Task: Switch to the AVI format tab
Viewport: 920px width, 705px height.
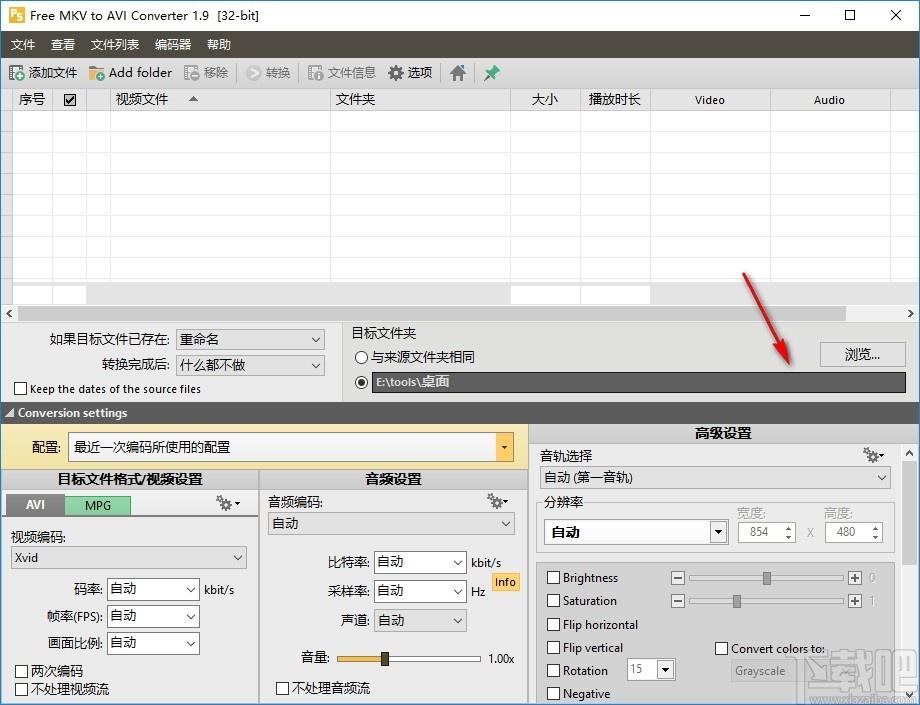Action: coord(35,505)
